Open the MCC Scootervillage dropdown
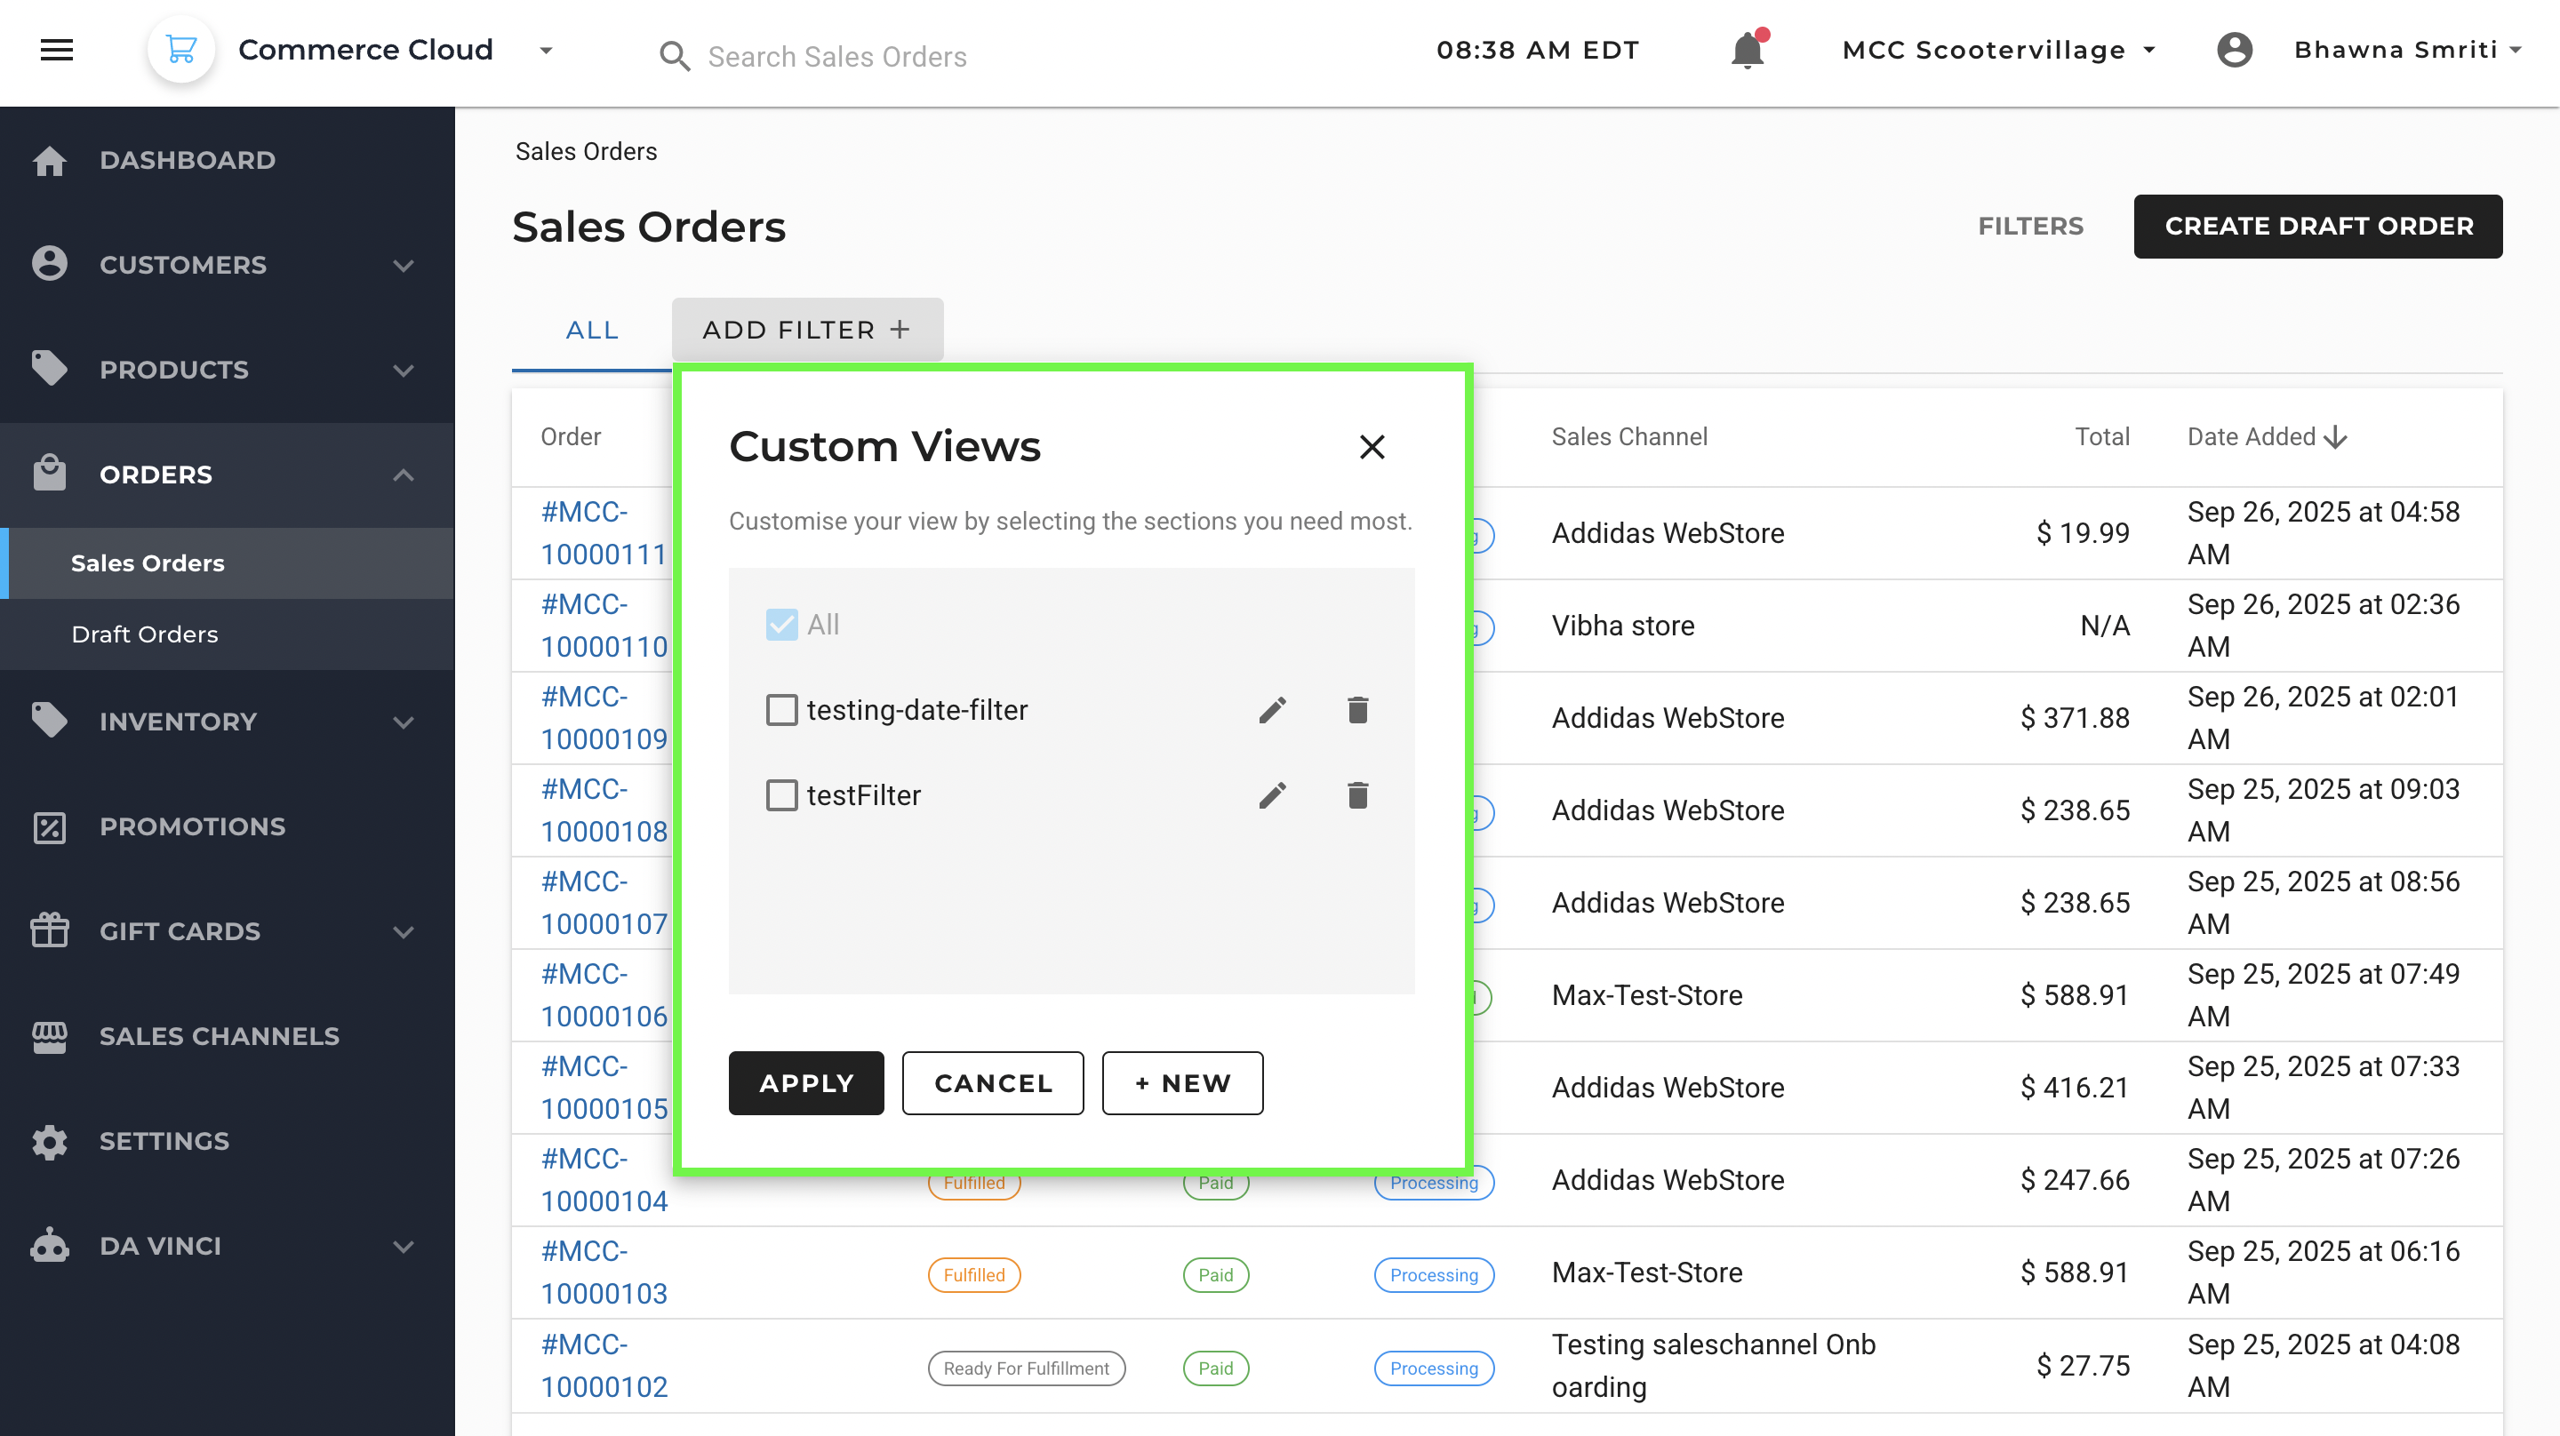Image resolution: width=2560 pixels, height=1436 pixels. [x=1998, y=50]
